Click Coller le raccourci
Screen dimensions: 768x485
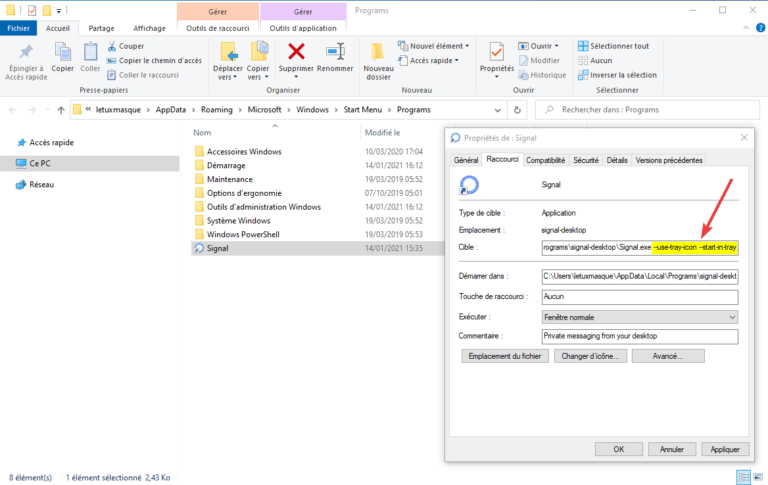point(143,75)
